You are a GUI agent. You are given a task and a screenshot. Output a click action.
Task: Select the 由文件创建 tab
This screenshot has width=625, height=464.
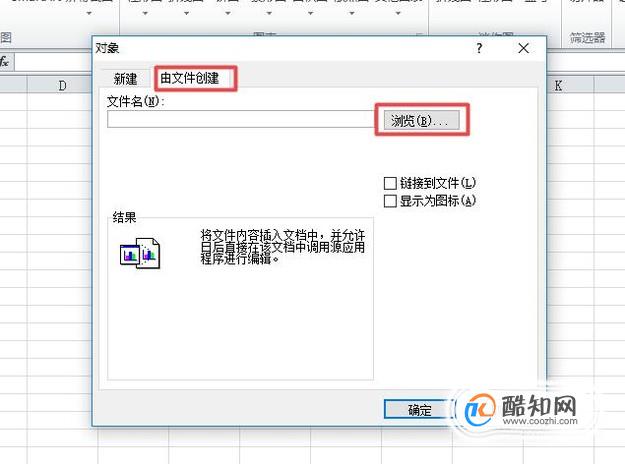190,78
